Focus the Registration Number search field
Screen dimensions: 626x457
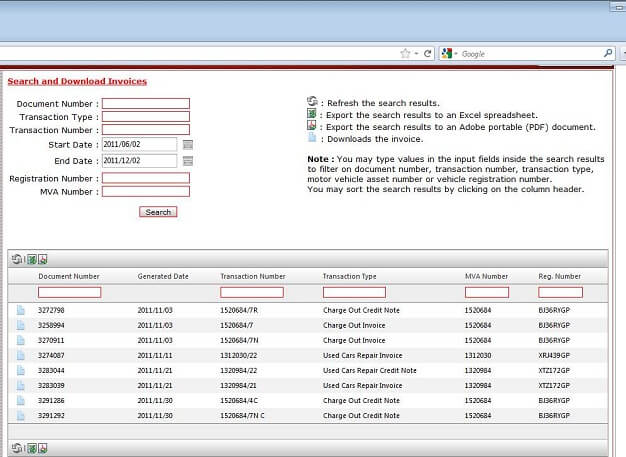(146, 178)
